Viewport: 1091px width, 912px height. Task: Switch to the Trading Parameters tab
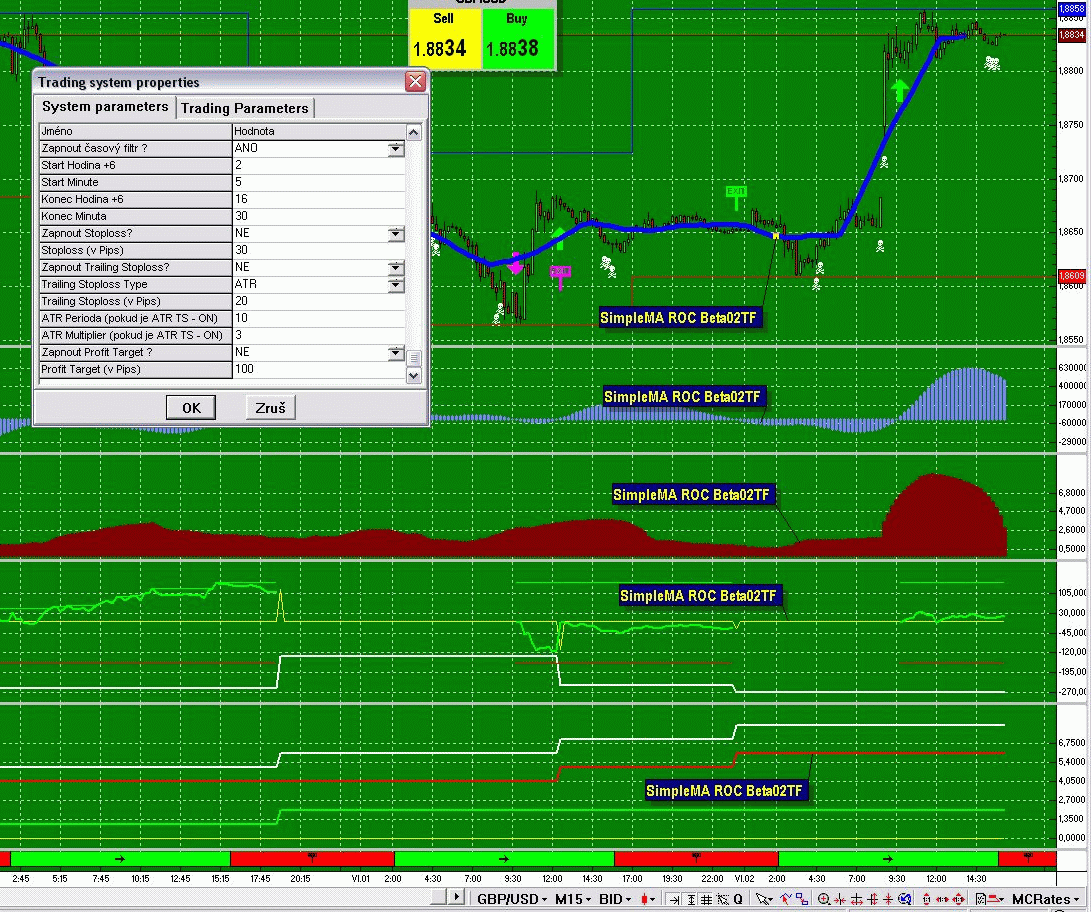245,108
